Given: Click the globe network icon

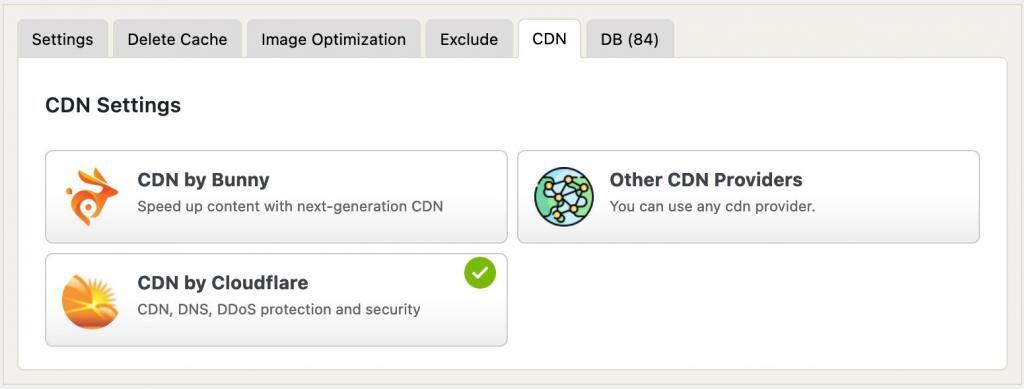Looking at the screenshot, I should tap(564, 196).
